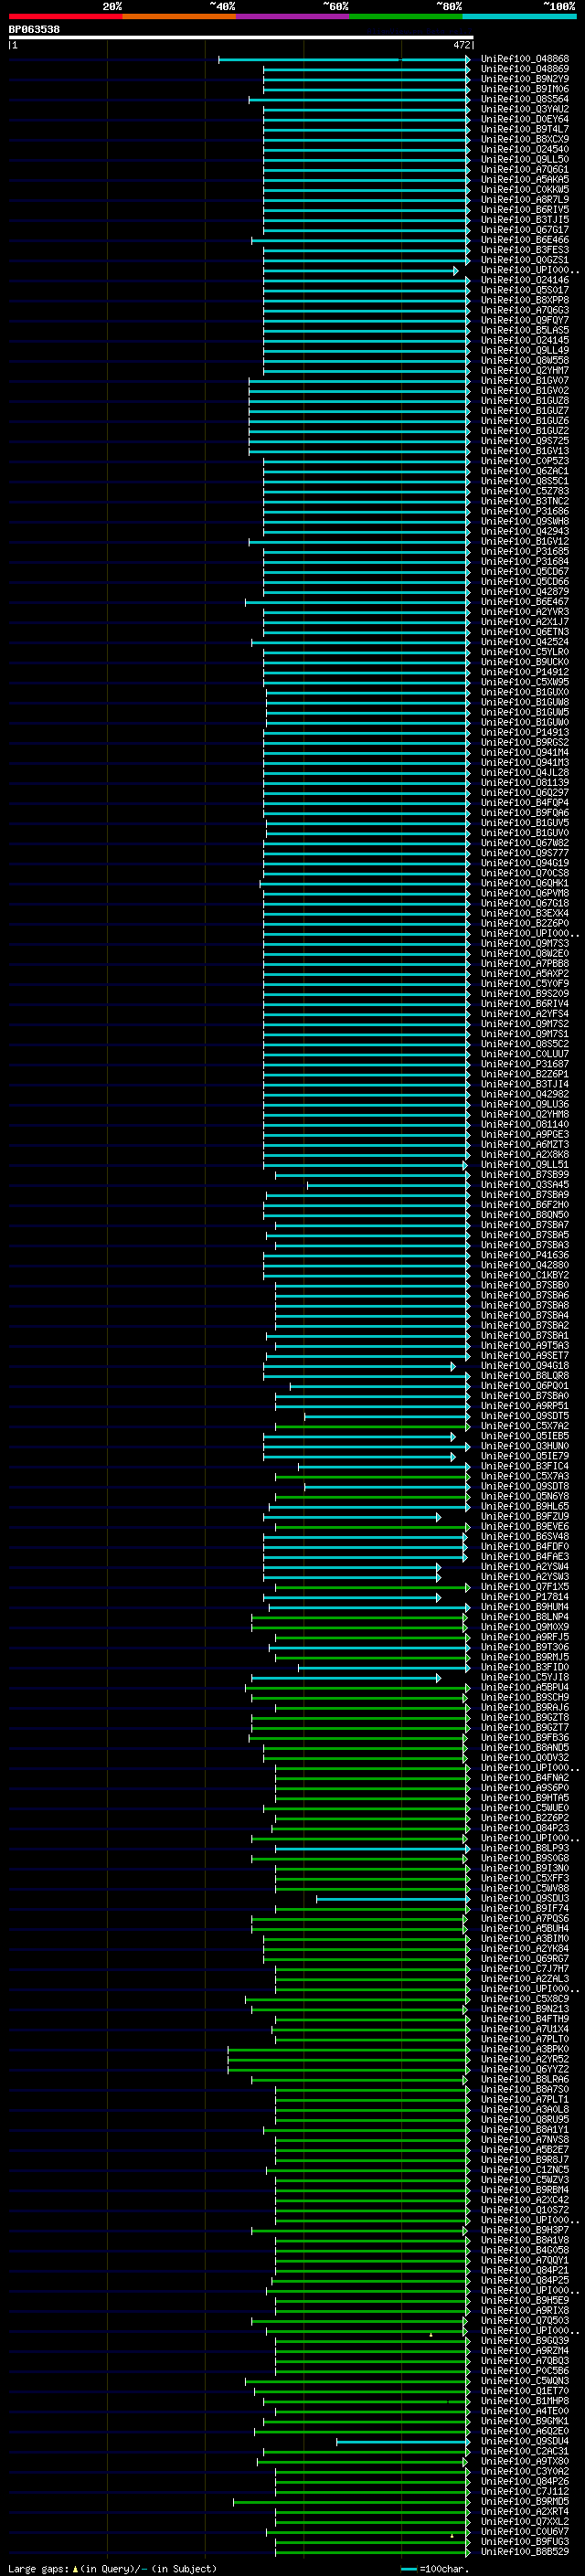Click hit label UniRef100_O24146
Screen dimensions: 585x2576
[x=524, y=280]
